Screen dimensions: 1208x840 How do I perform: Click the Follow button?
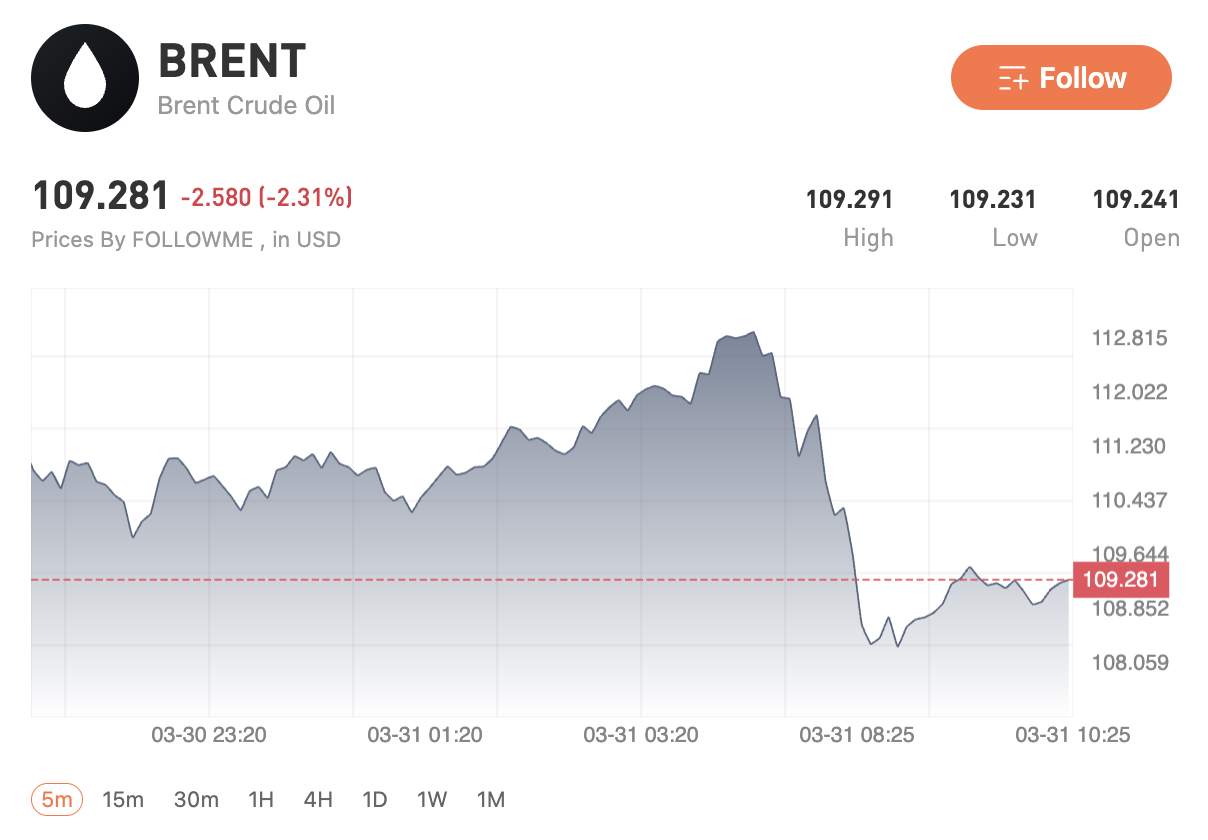pos(1061,78)
